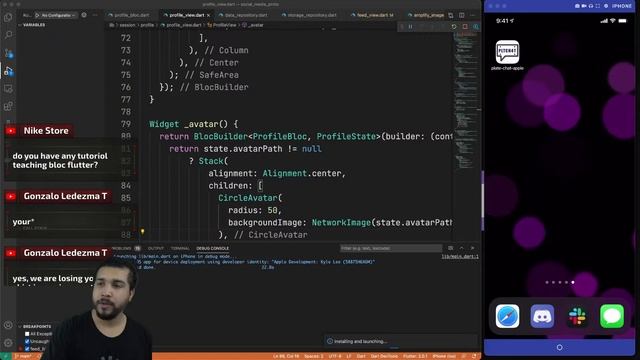Open Safari in the iPhone dock

point(507,316)
